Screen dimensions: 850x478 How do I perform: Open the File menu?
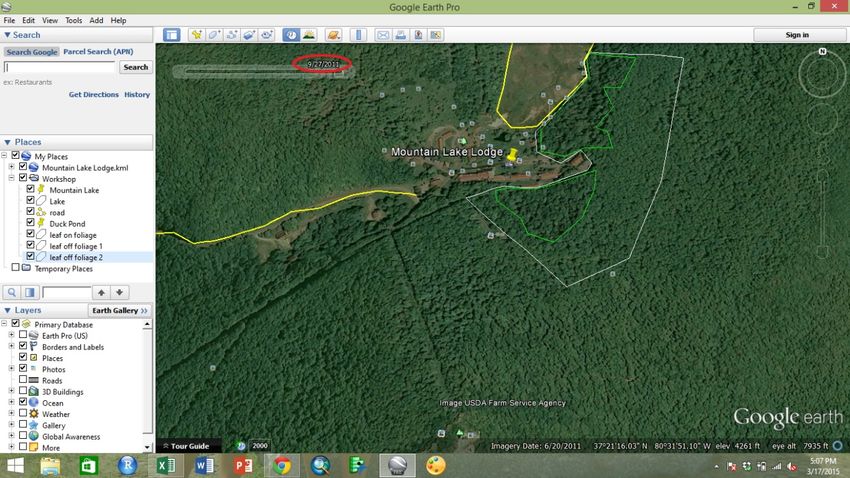click(x=9, y=20)
